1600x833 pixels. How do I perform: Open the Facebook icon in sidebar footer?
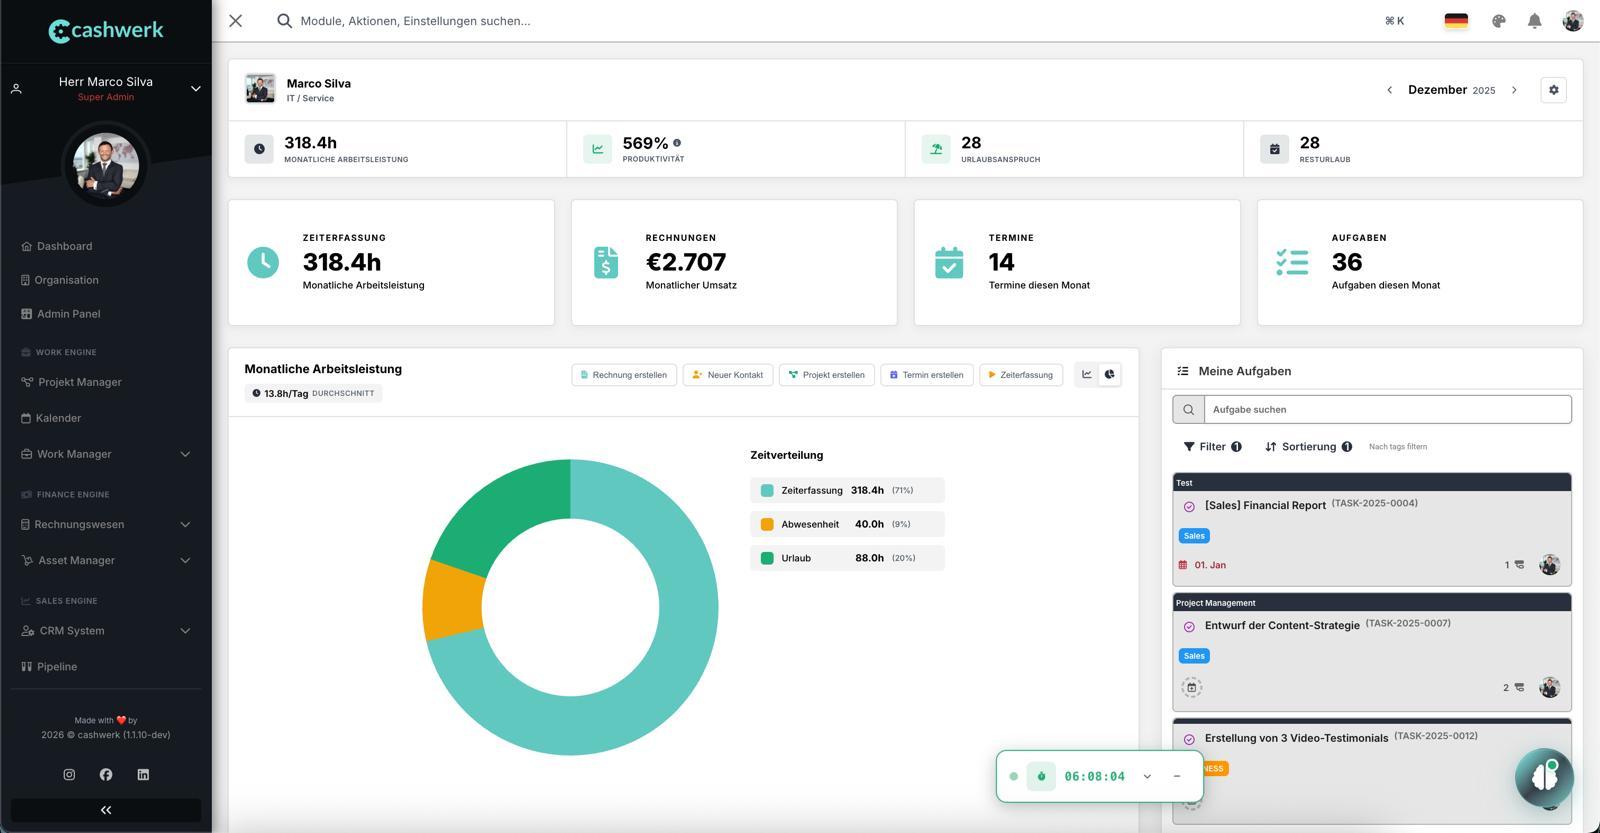pyautogui.click(x=106, y=775)
